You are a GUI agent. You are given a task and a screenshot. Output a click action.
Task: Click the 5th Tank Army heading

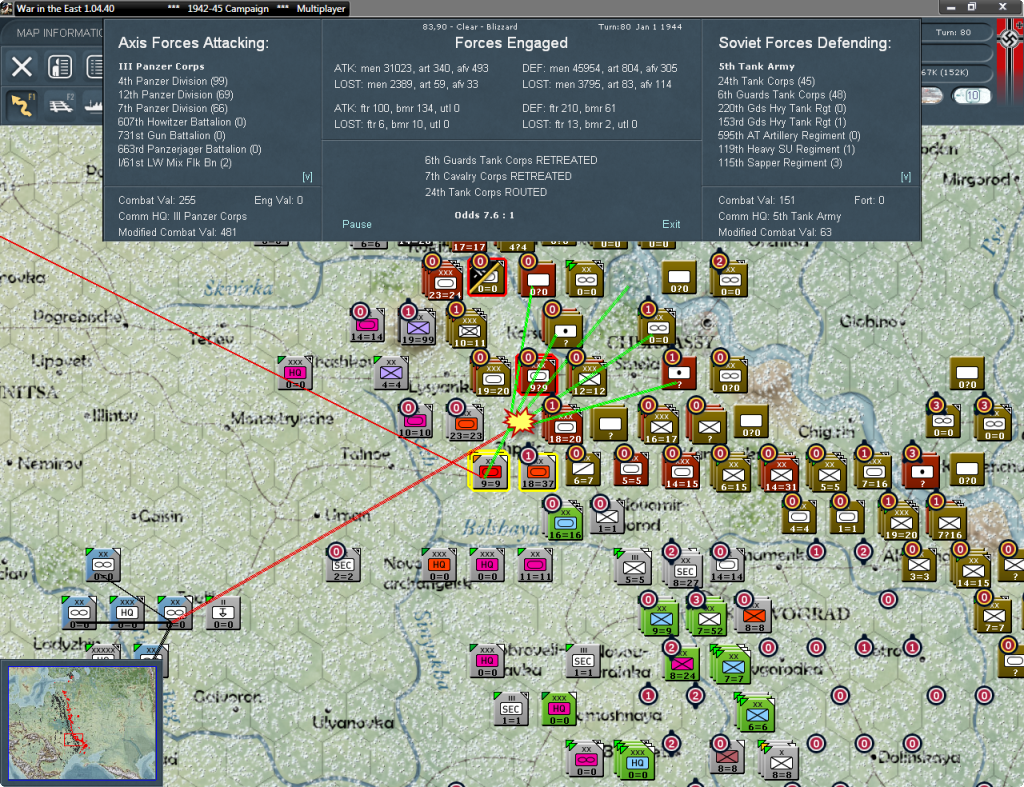[757, 67]
